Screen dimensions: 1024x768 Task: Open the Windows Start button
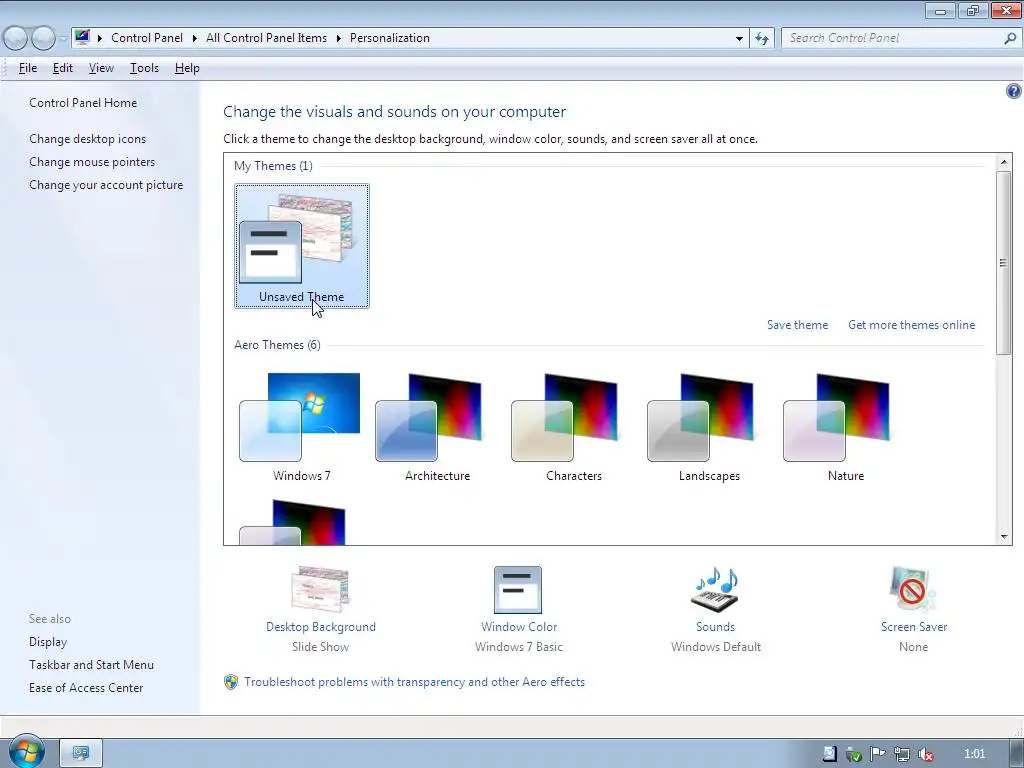[26, 751]
